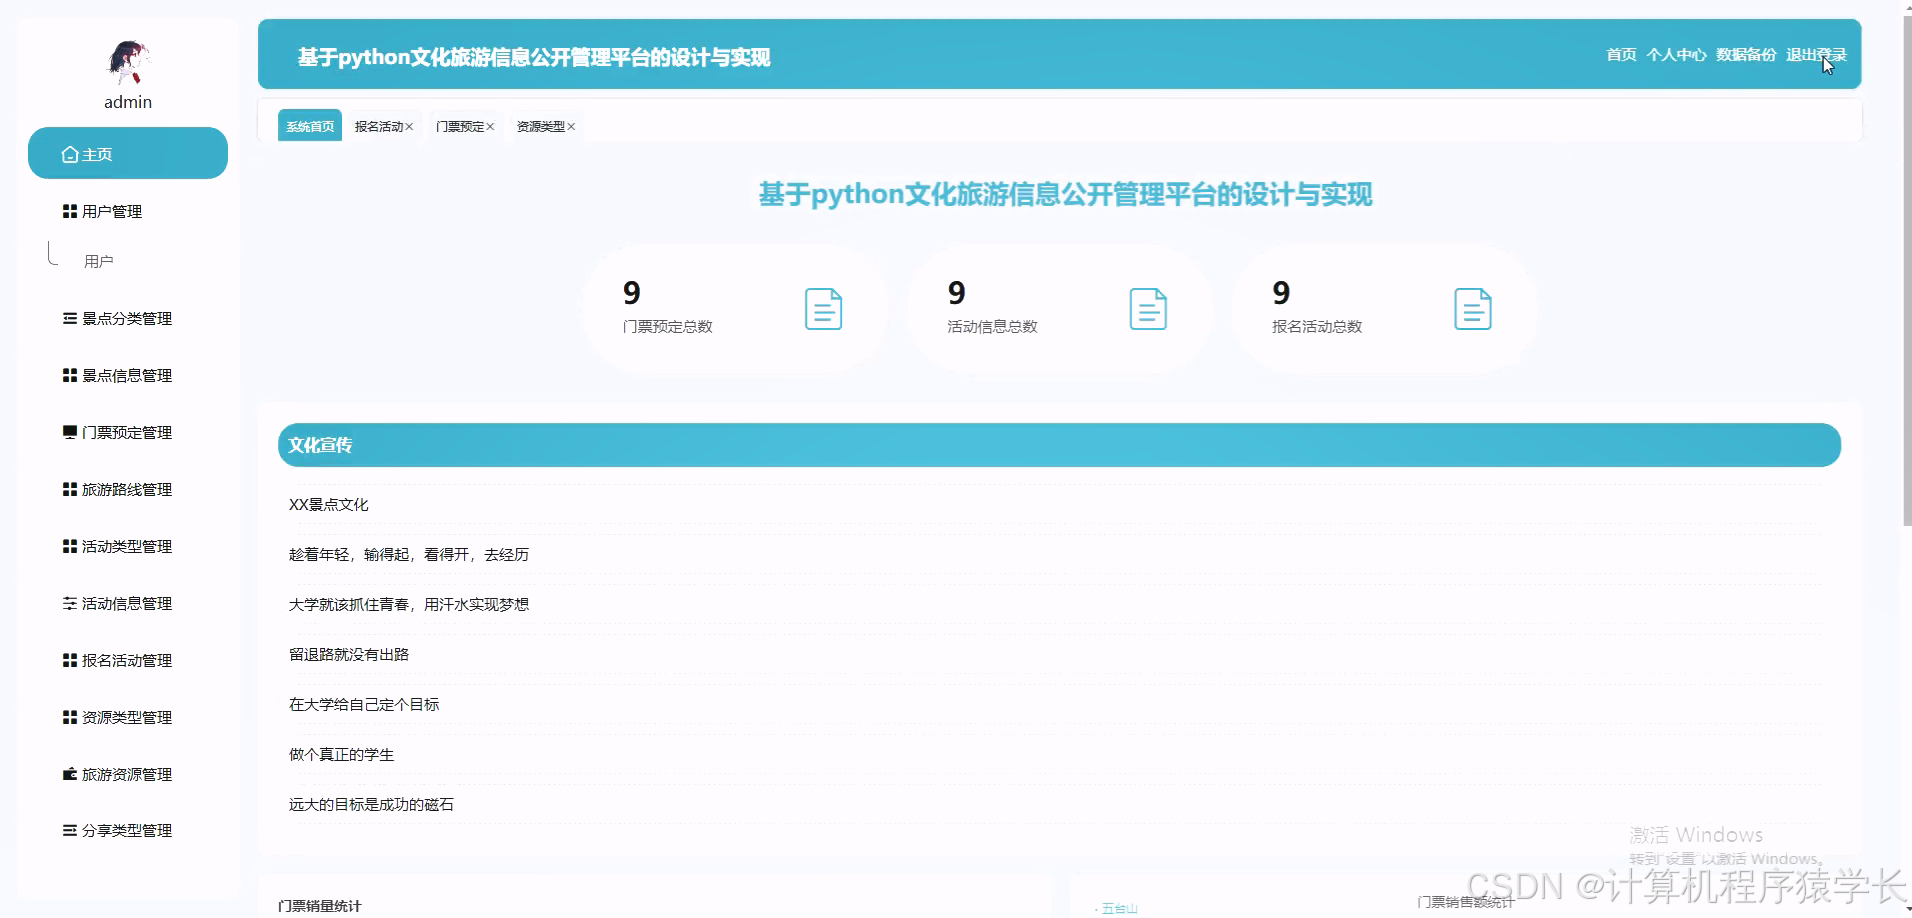
Task: Click the 用户管理 grid icon
Action: (x=70, y=211)
